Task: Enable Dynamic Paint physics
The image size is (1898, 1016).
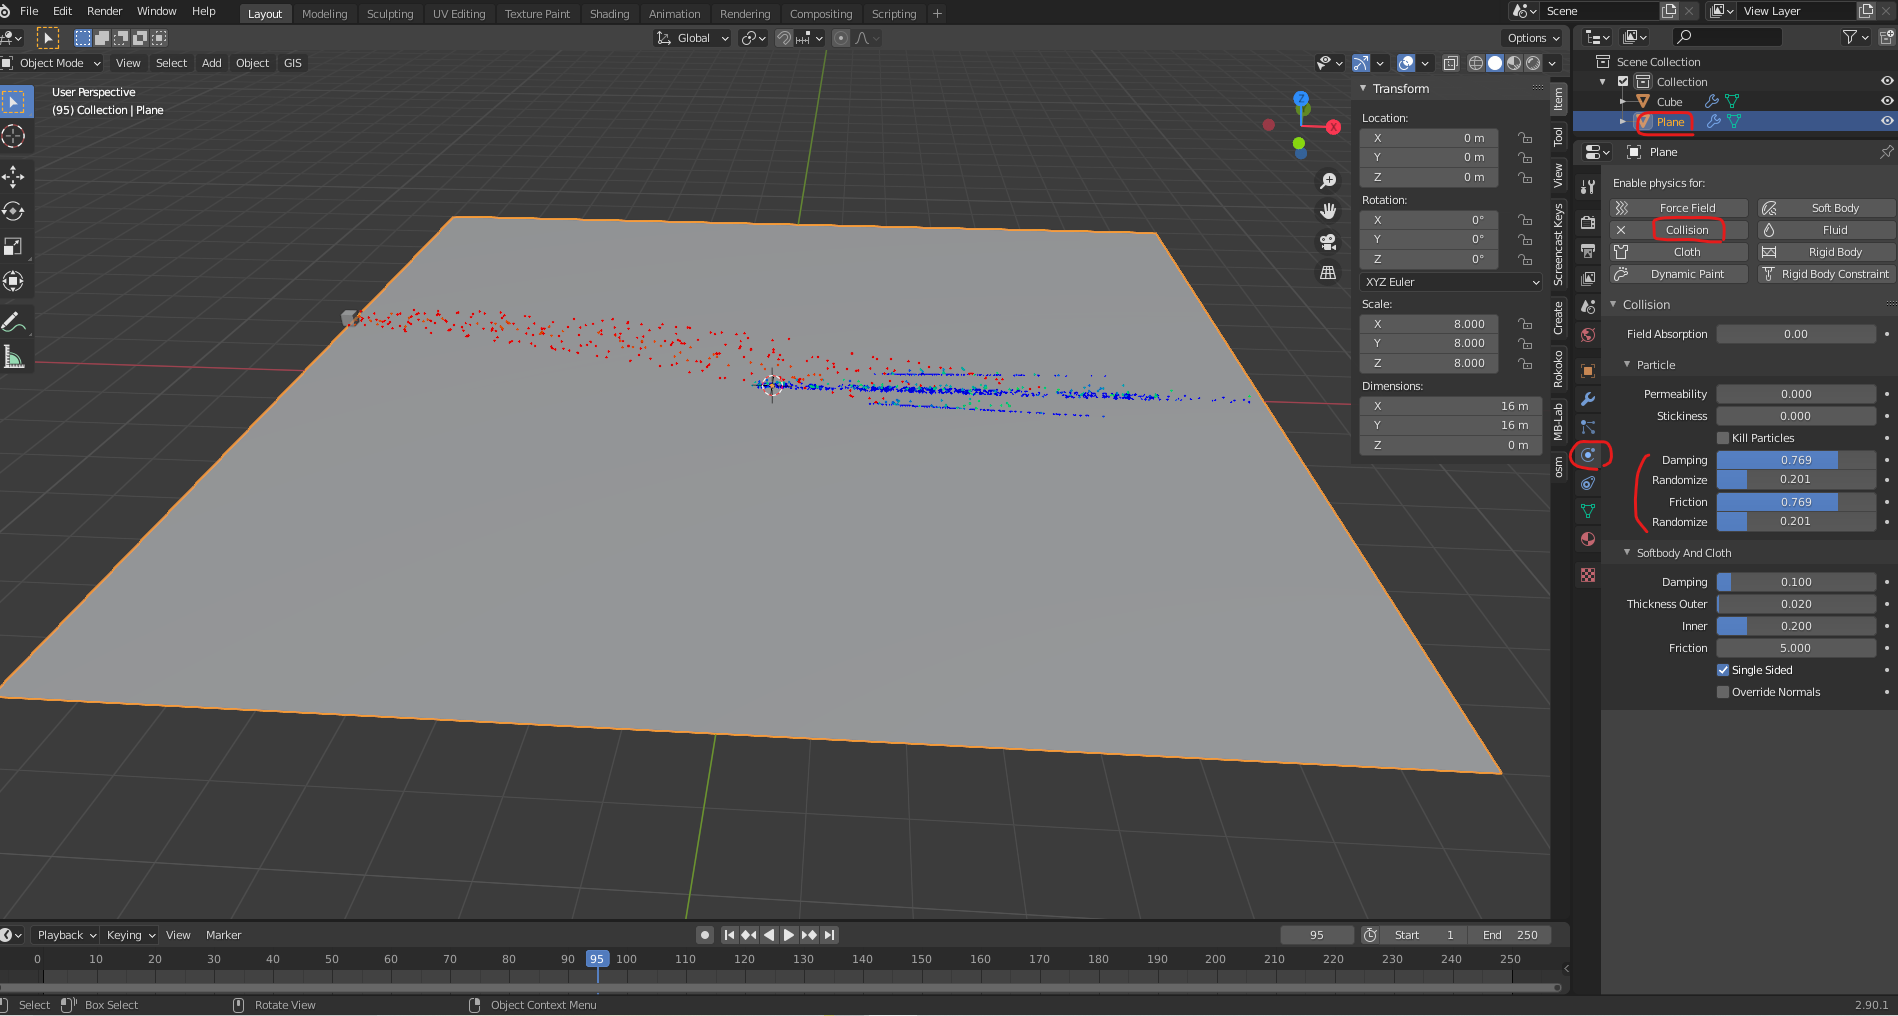Action: point(1679,274)
